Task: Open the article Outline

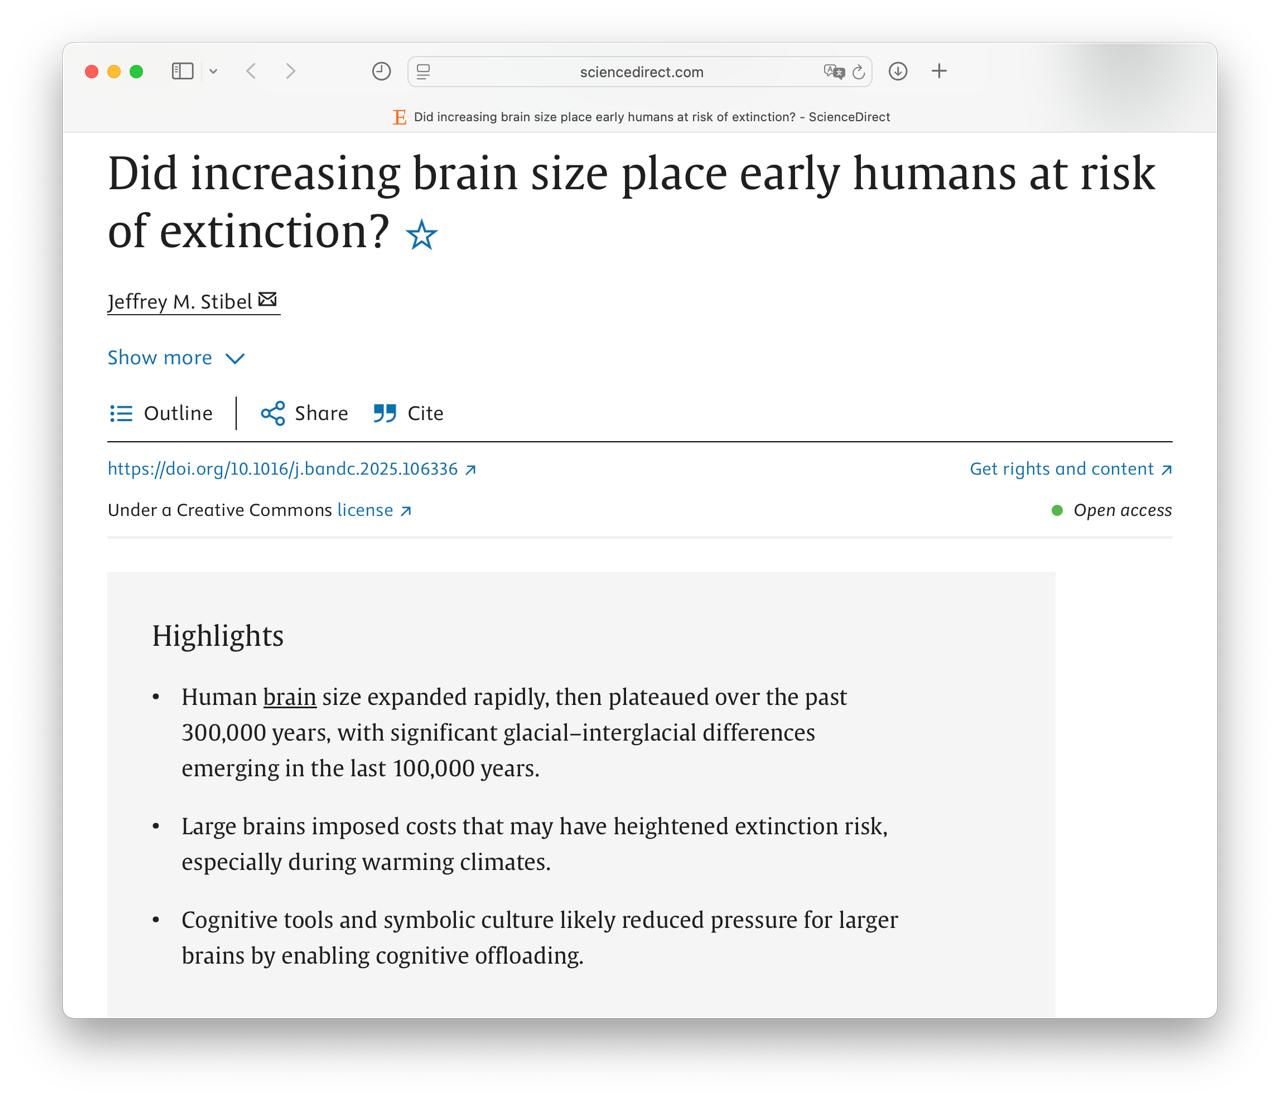Action: click(x=161, y=413)
